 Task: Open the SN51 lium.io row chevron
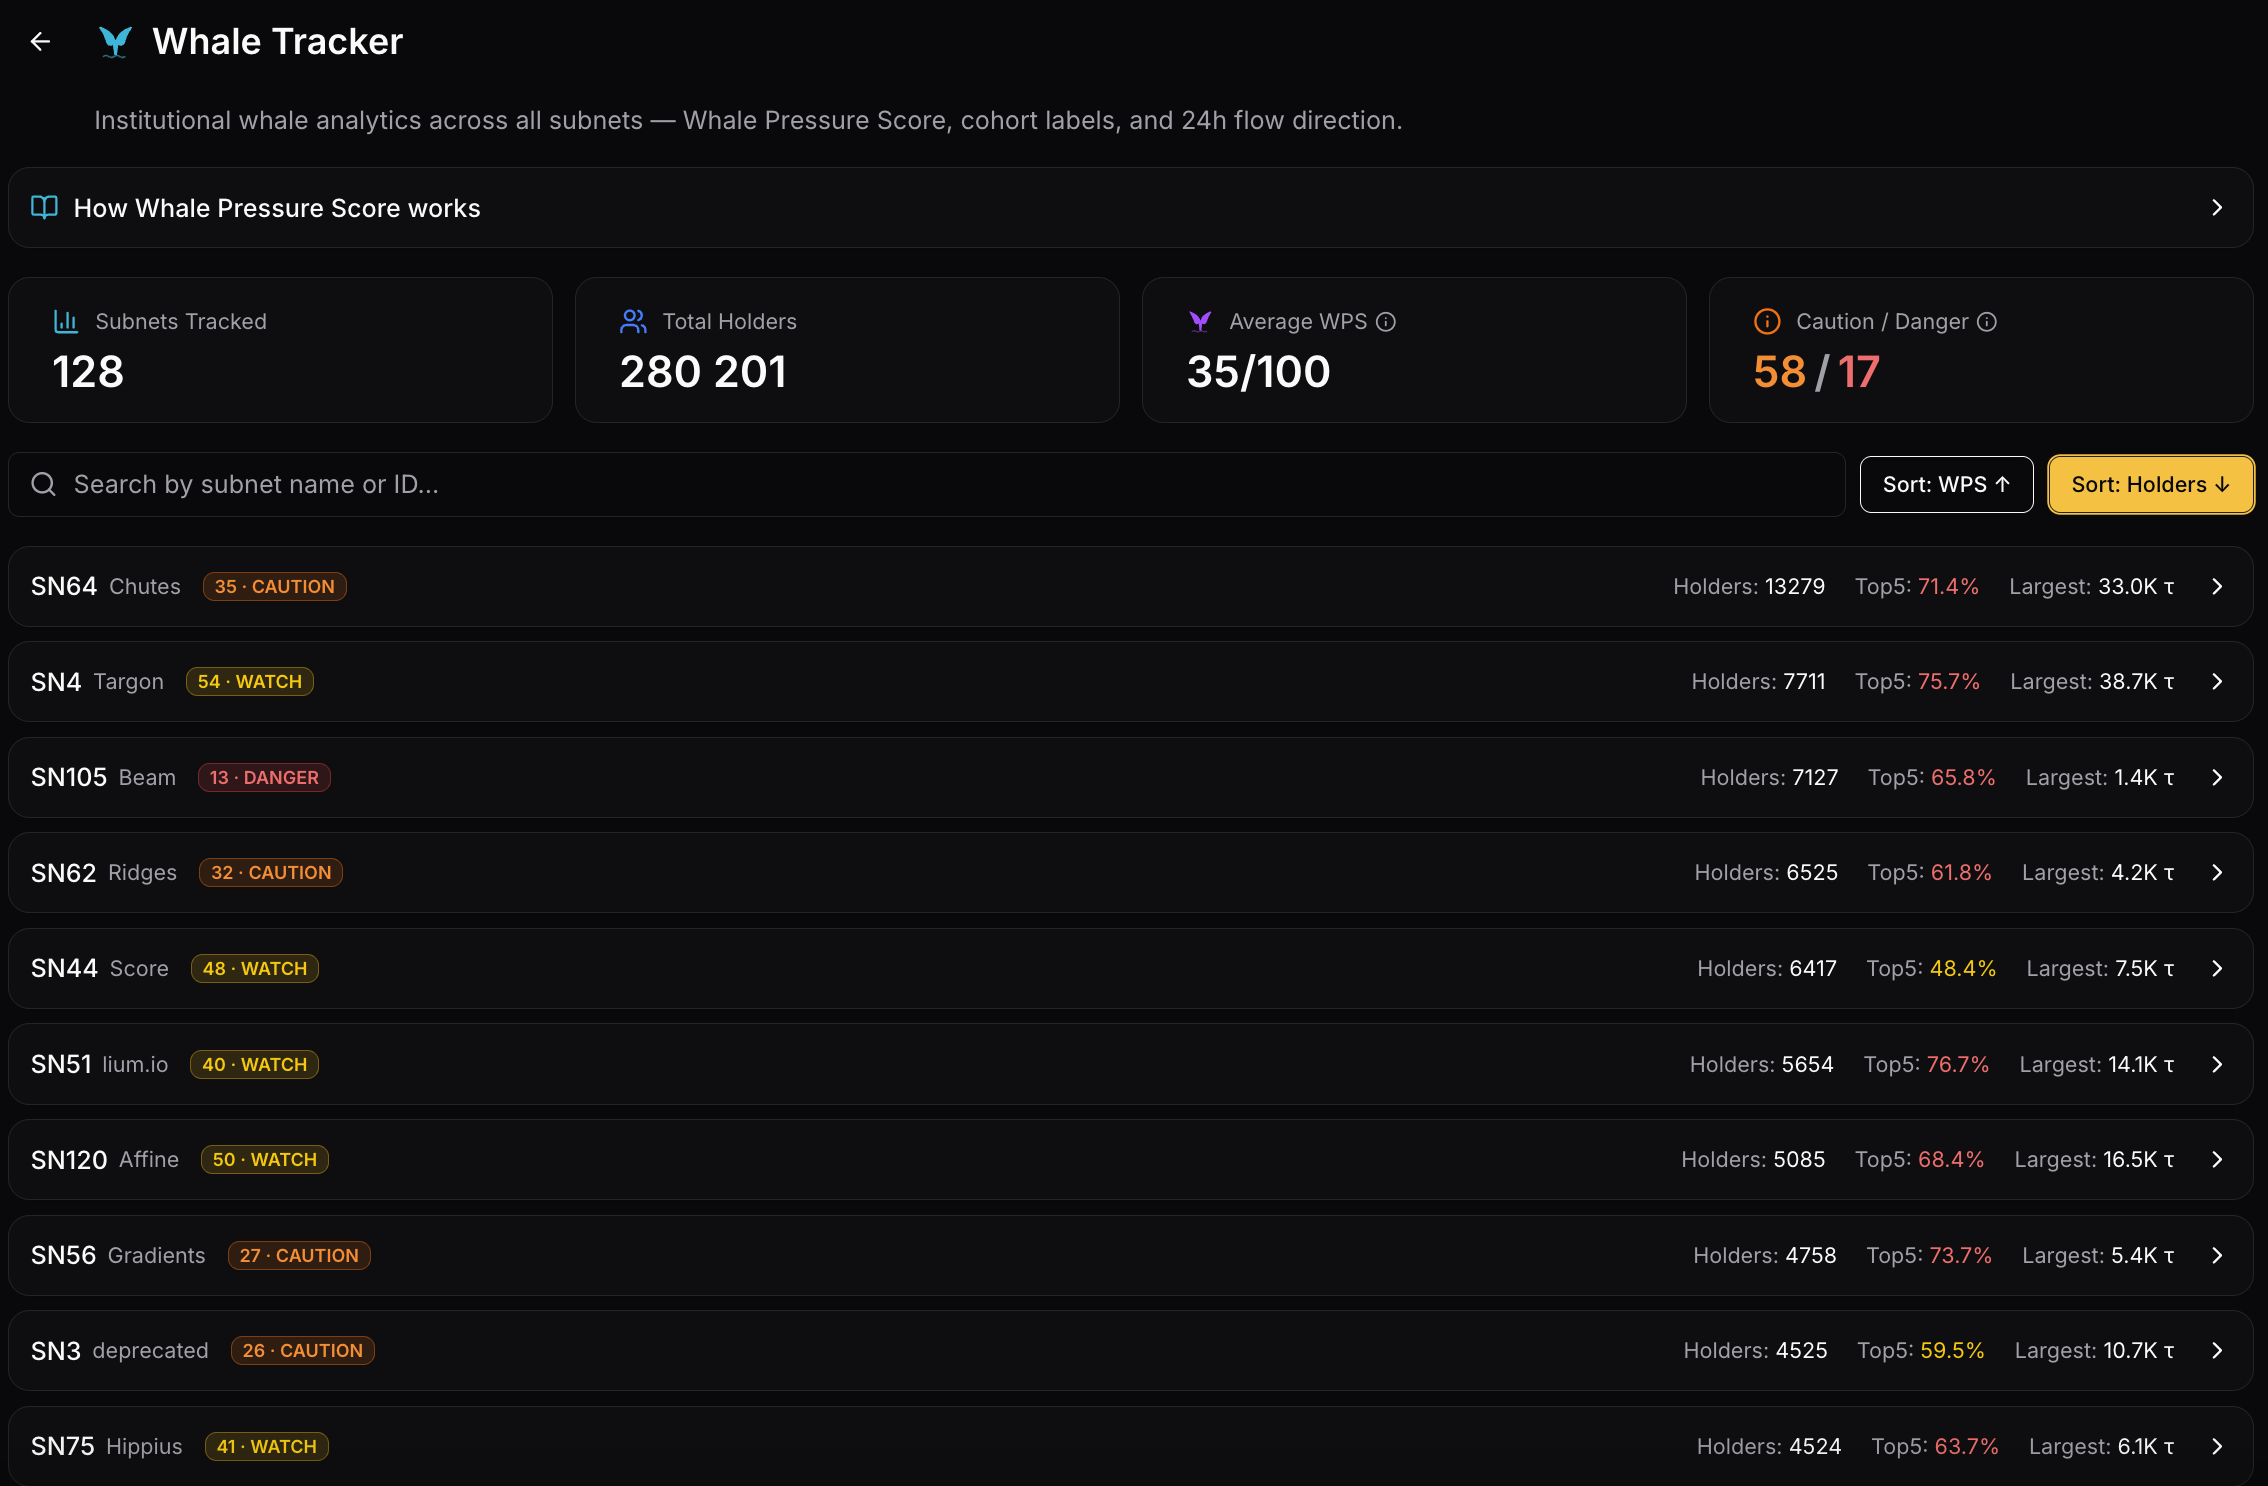coord(2217,1064)
